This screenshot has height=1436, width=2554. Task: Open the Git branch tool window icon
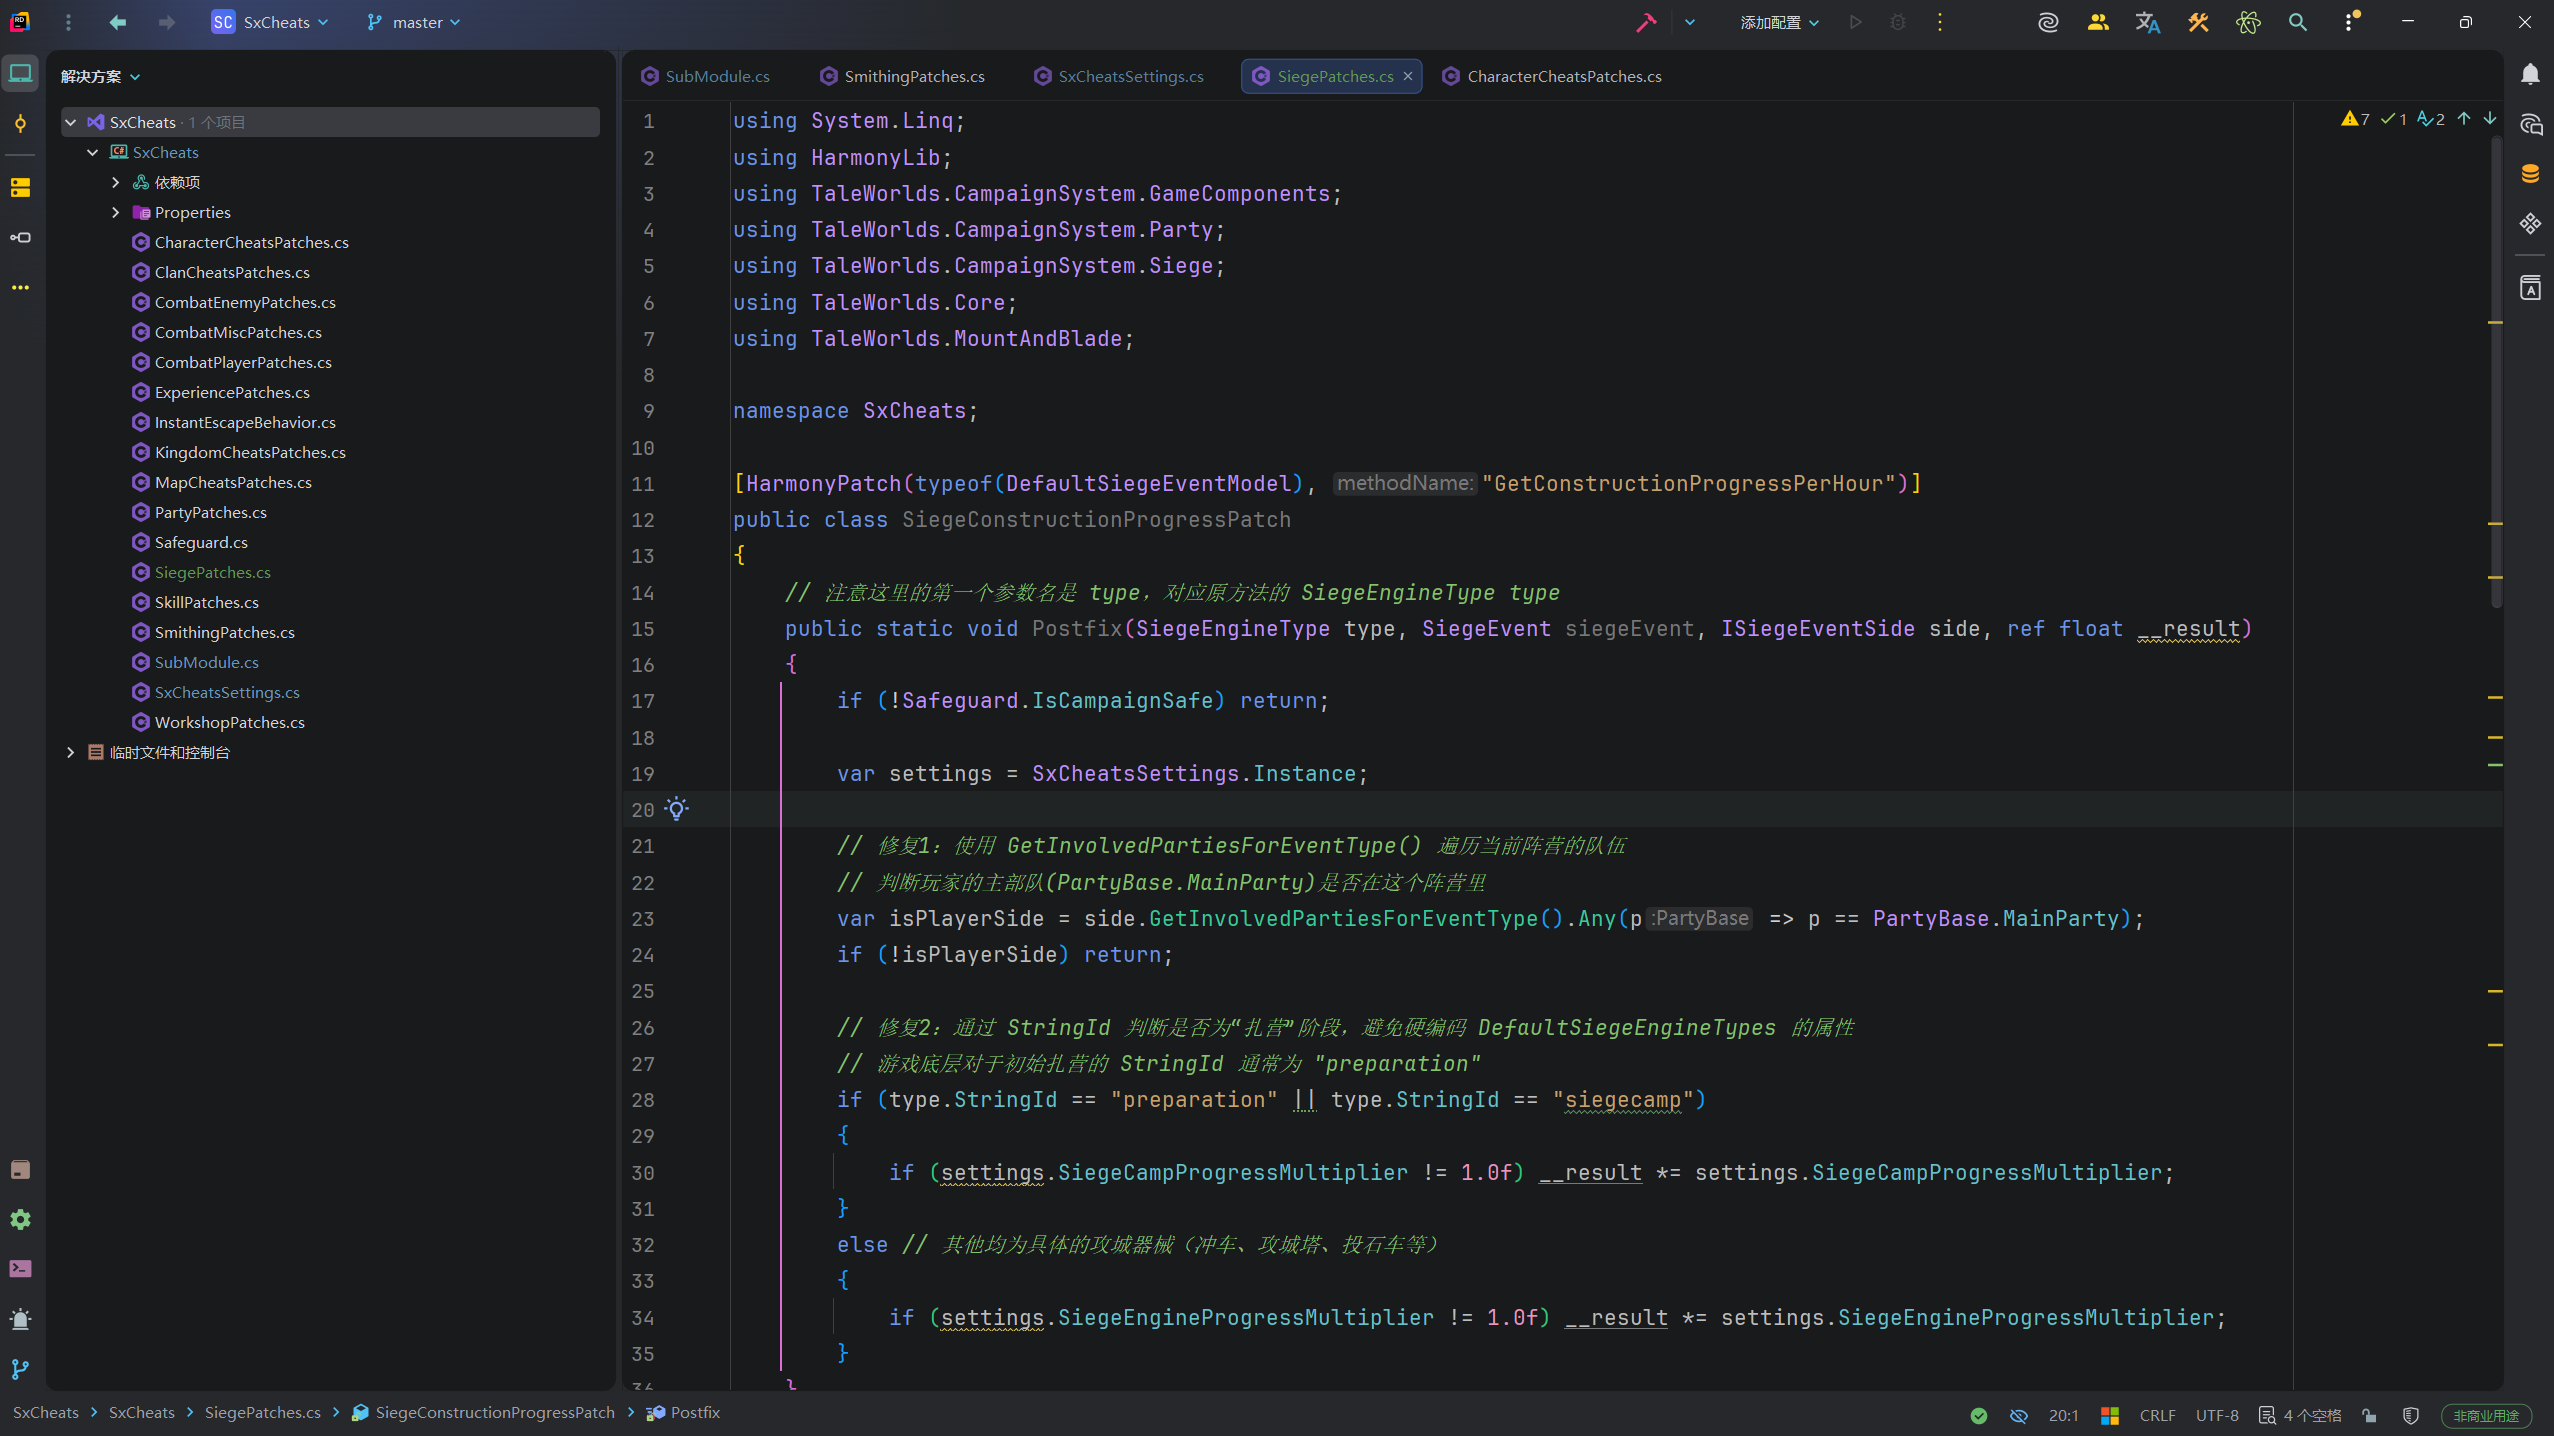[20, 1369]
